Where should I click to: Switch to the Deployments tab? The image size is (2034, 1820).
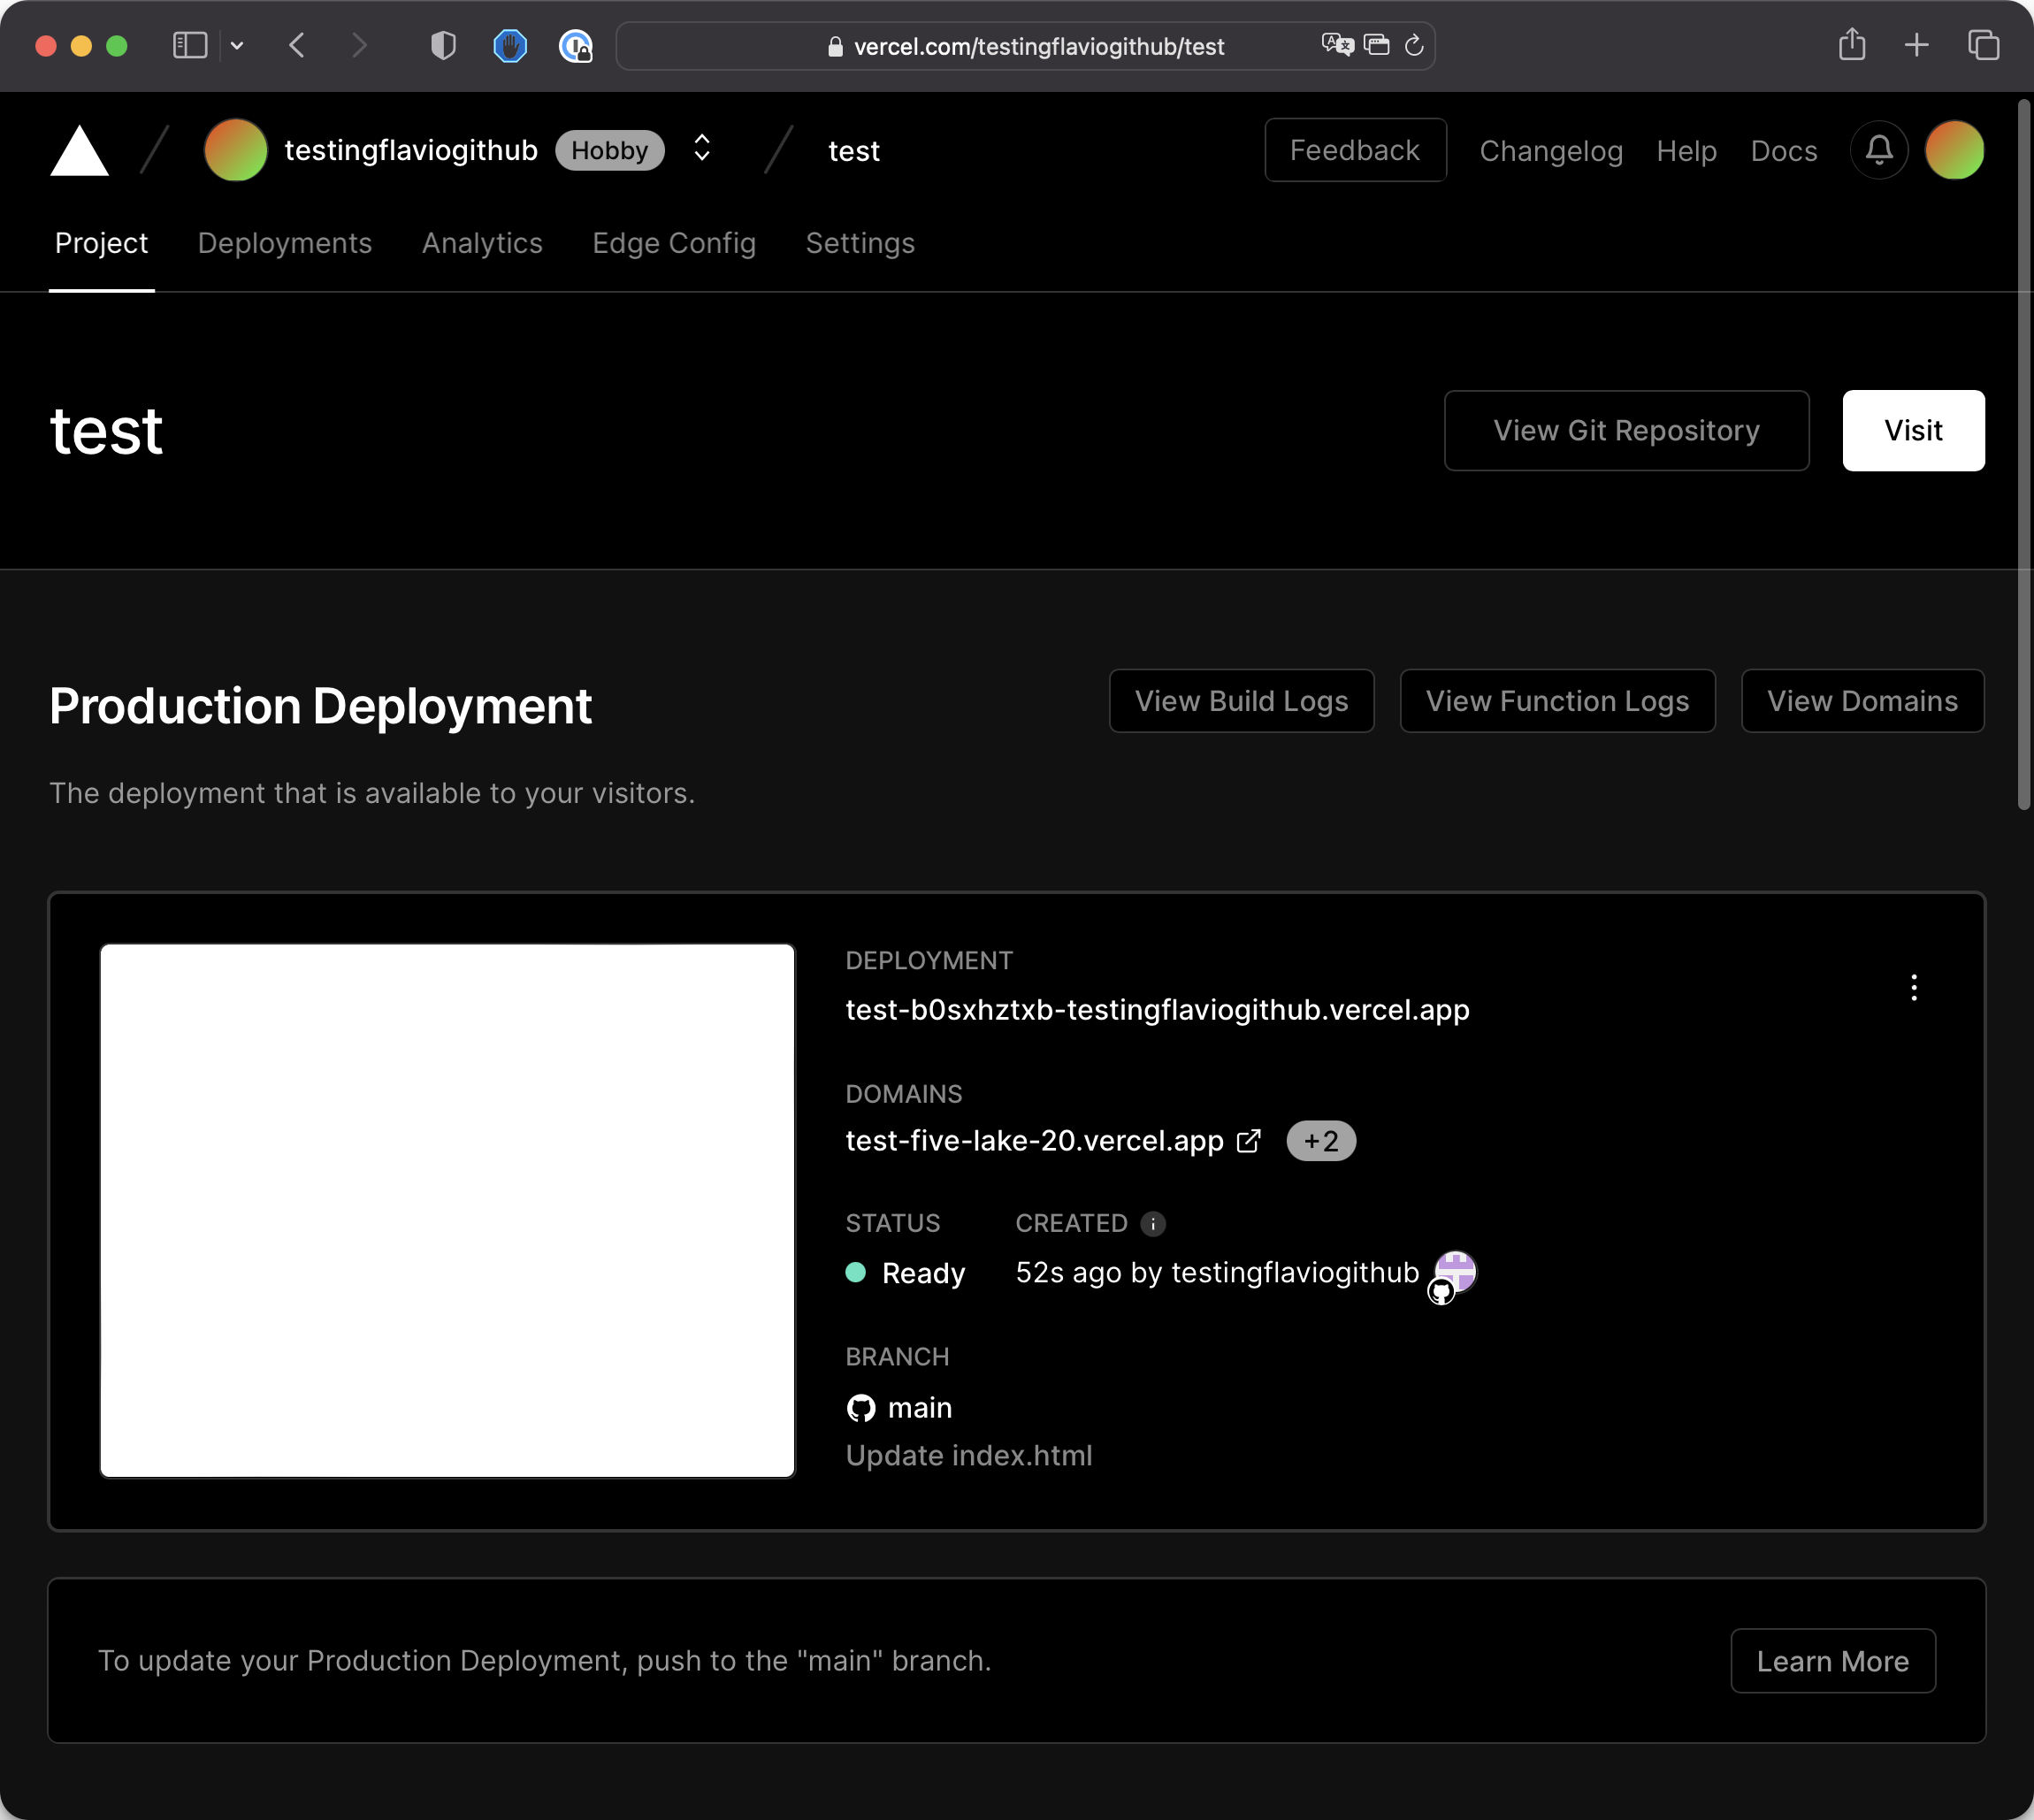[x=284, y=243]
